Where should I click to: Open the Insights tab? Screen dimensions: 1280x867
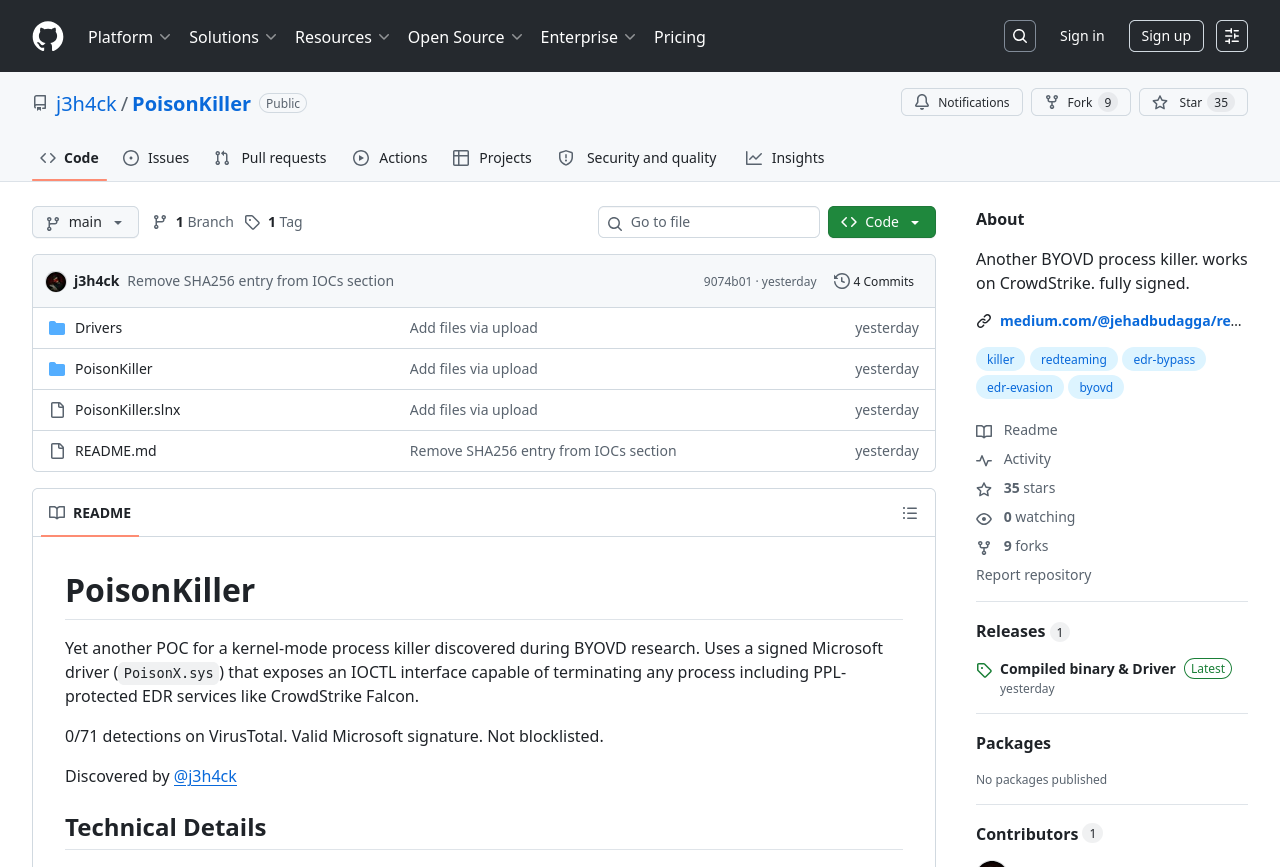point(785,158)
